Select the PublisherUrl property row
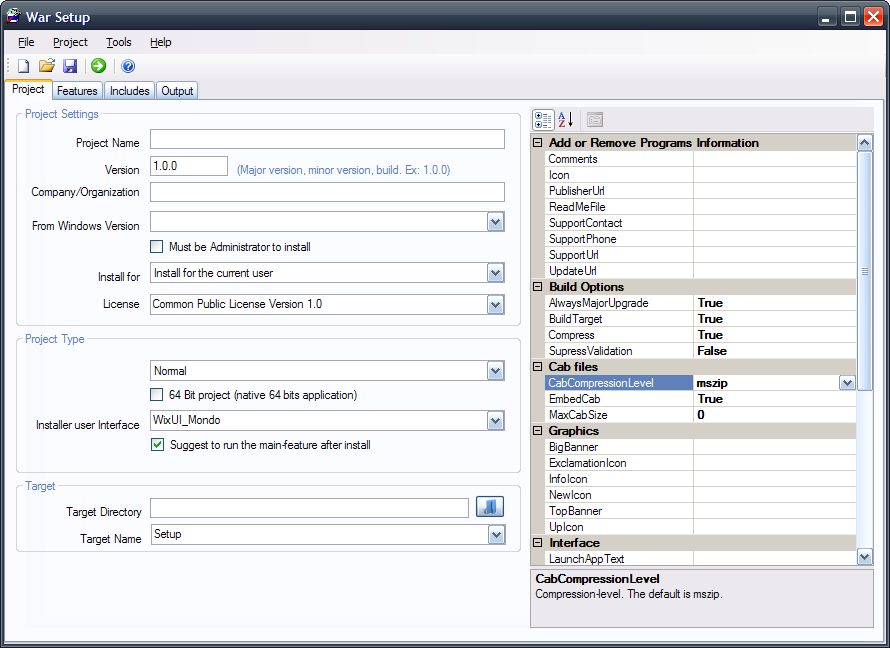Image resolution: width=890 pixels, height=648 pixels. (700, 191)
